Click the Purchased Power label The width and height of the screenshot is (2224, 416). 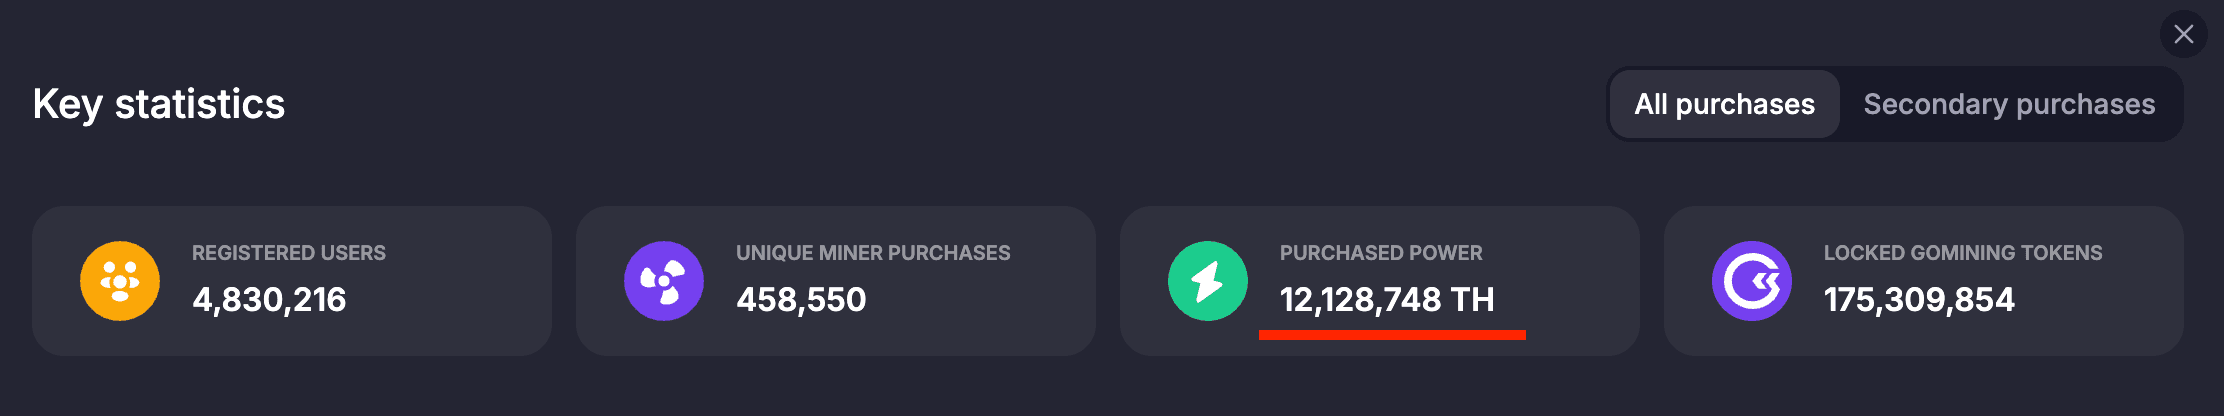[1381, 253]
